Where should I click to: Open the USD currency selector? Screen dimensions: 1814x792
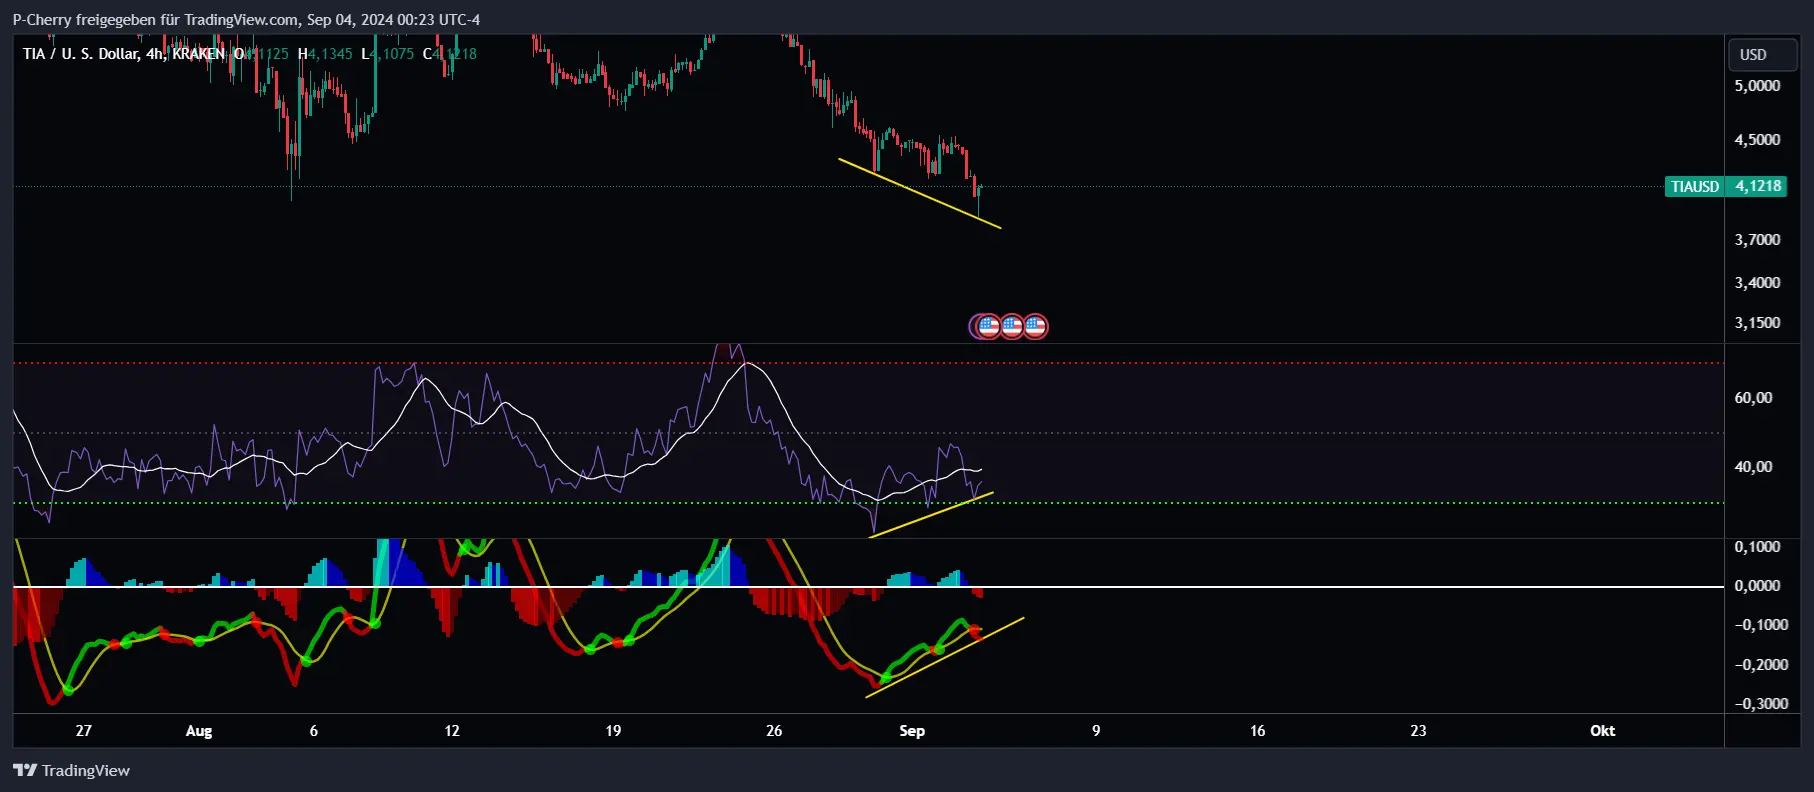(1763, 55)
